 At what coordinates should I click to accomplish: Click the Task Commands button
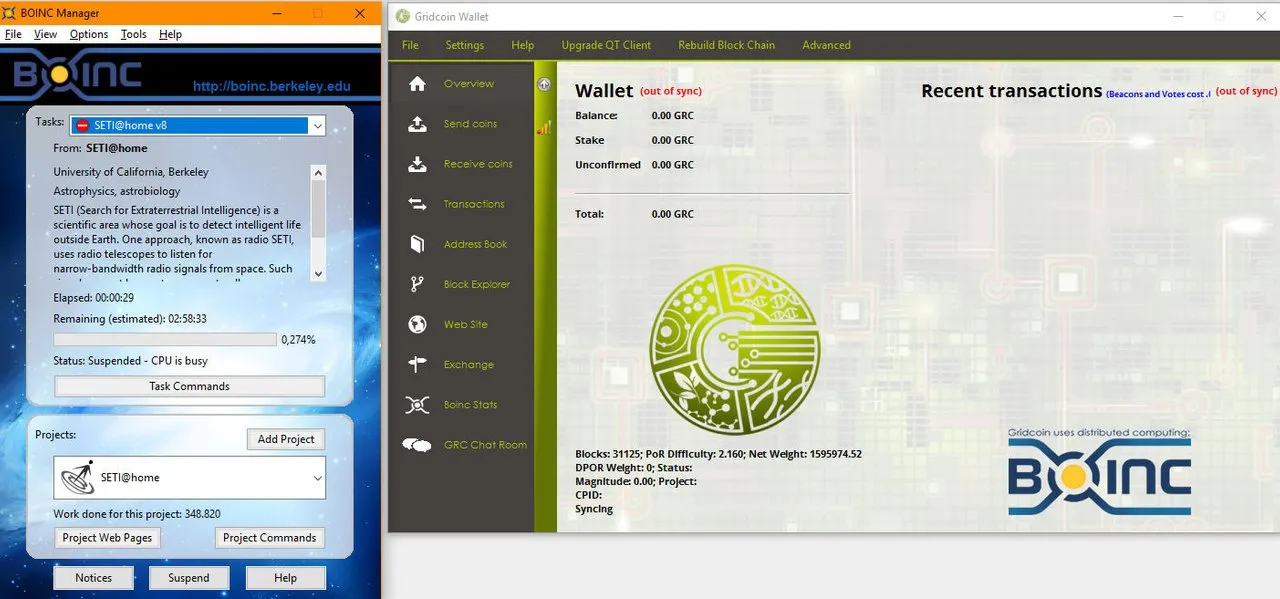[189, 386]
